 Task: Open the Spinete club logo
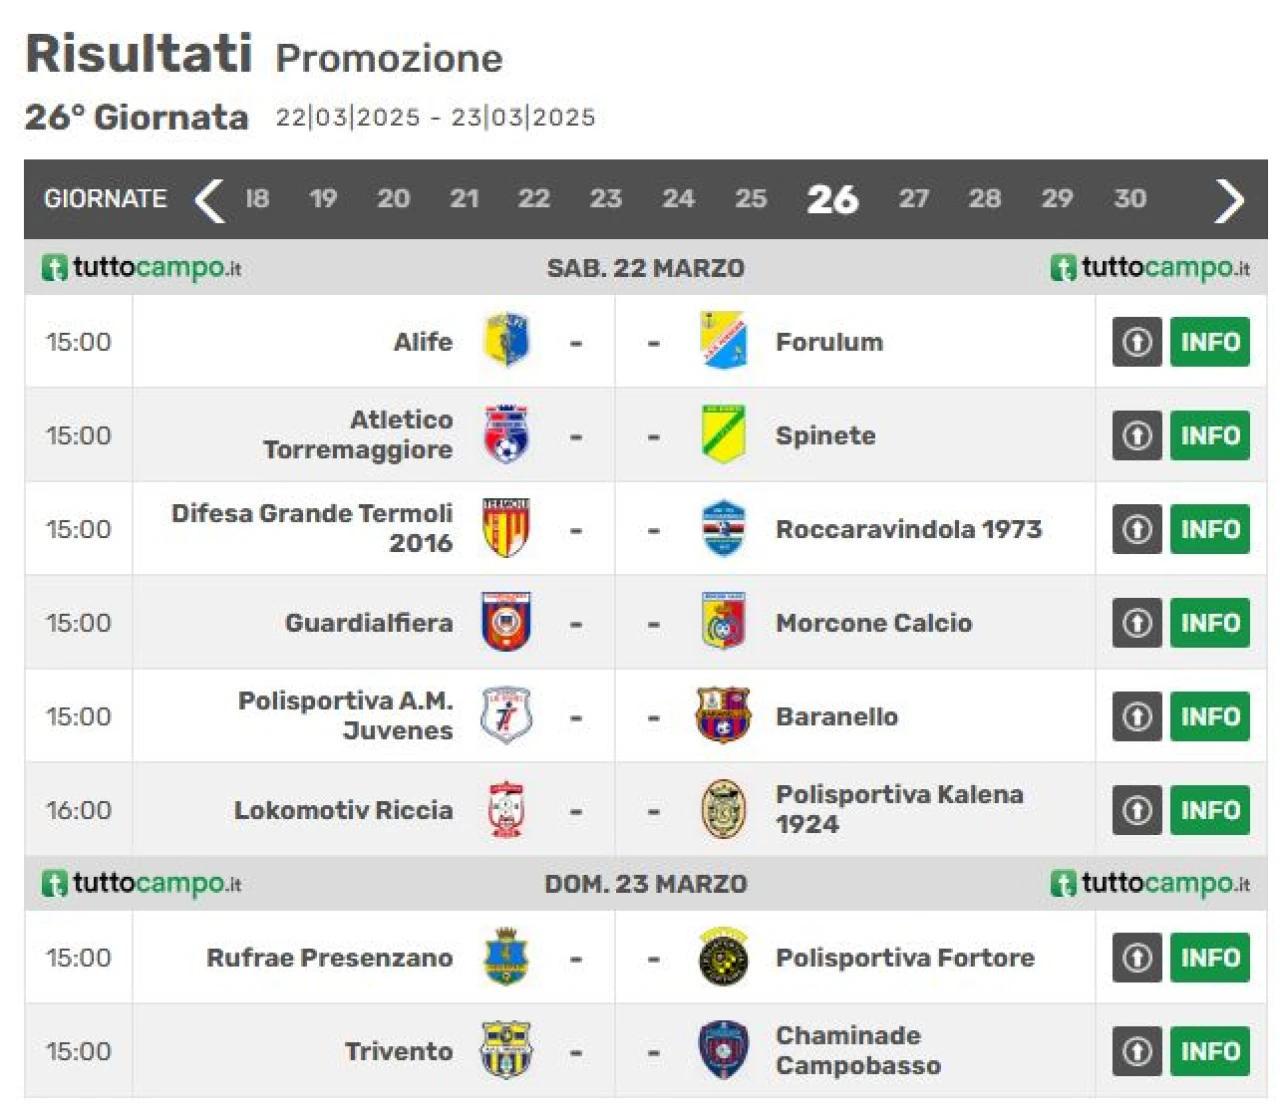(x=723, y=435)
